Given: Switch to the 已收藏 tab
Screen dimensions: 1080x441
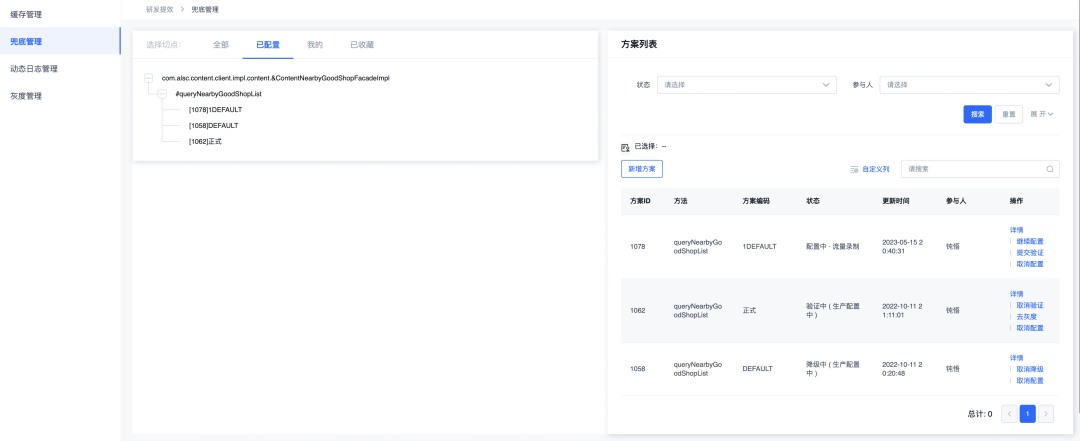Looking at the screenshot, I should click(x=362, y=45).
